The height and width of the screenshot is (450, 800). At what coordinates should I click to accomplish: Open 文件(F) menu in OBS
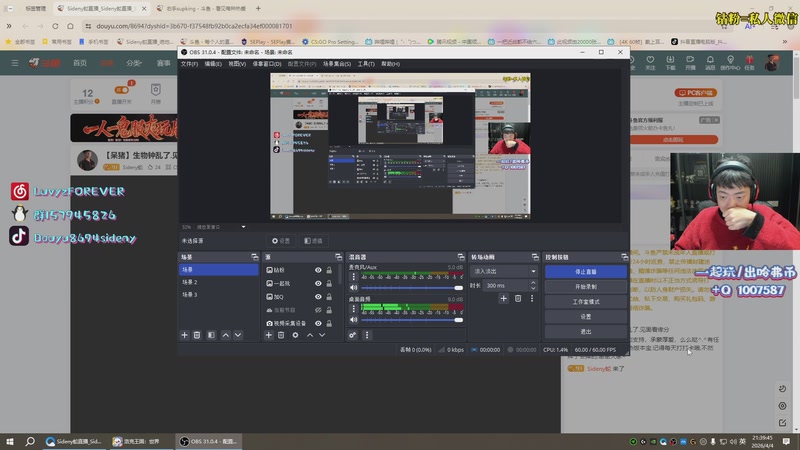pyautogui.click(x=189, y=64)
